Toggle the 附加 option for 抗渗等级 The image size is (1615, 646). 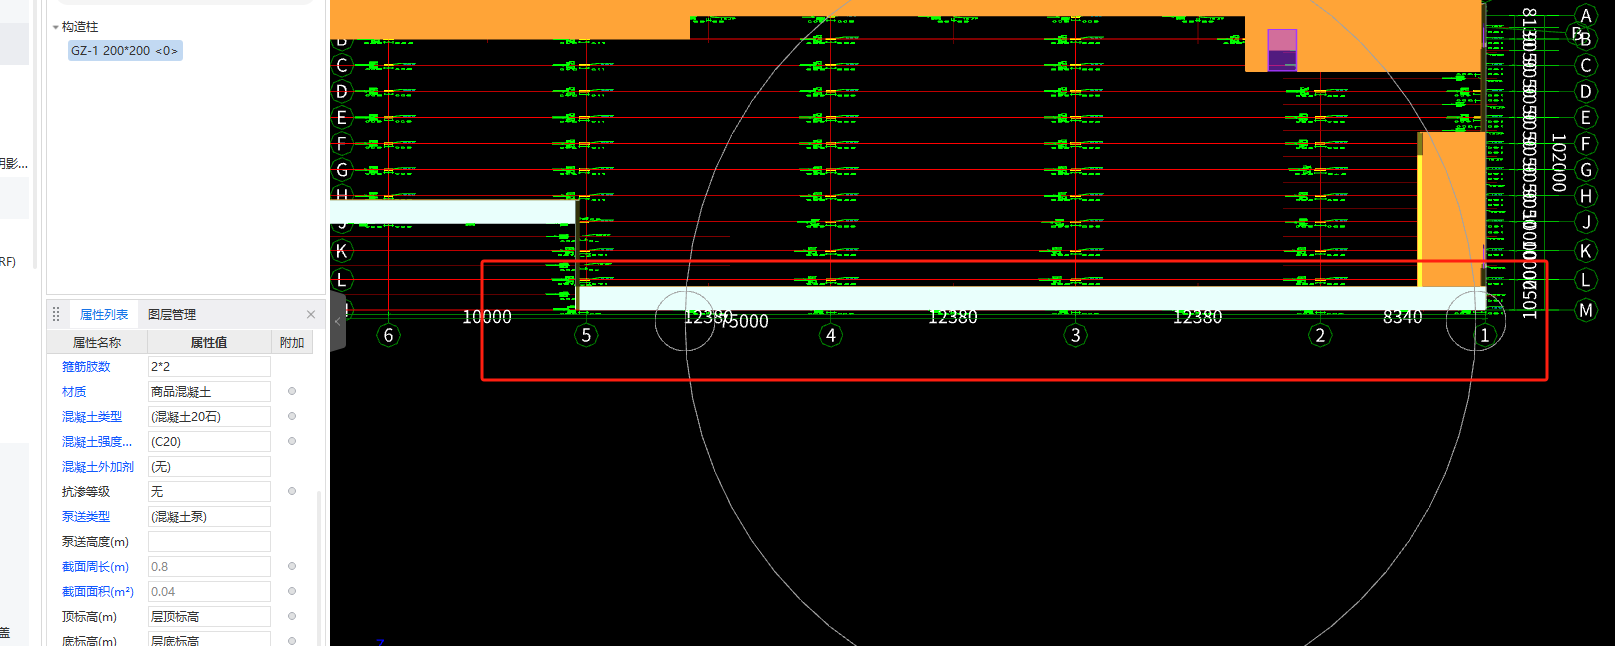point(292,491)
